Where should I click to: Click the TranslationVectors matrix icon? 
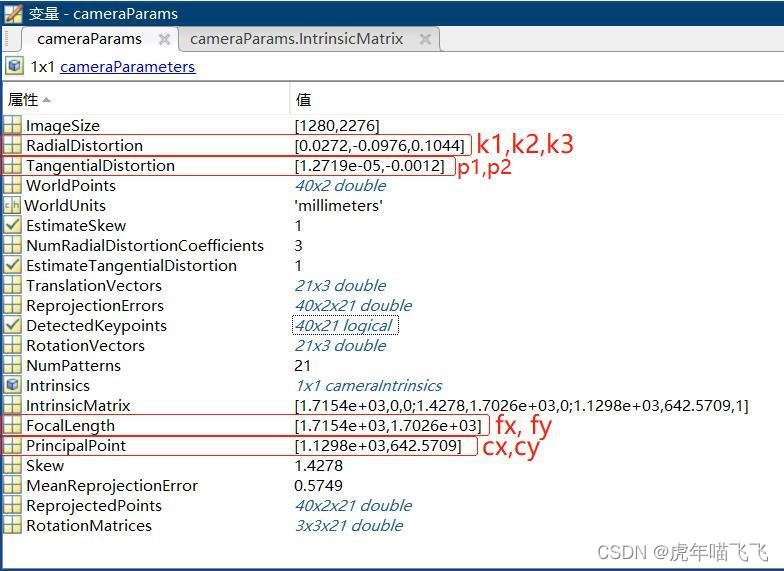point(12,285)
